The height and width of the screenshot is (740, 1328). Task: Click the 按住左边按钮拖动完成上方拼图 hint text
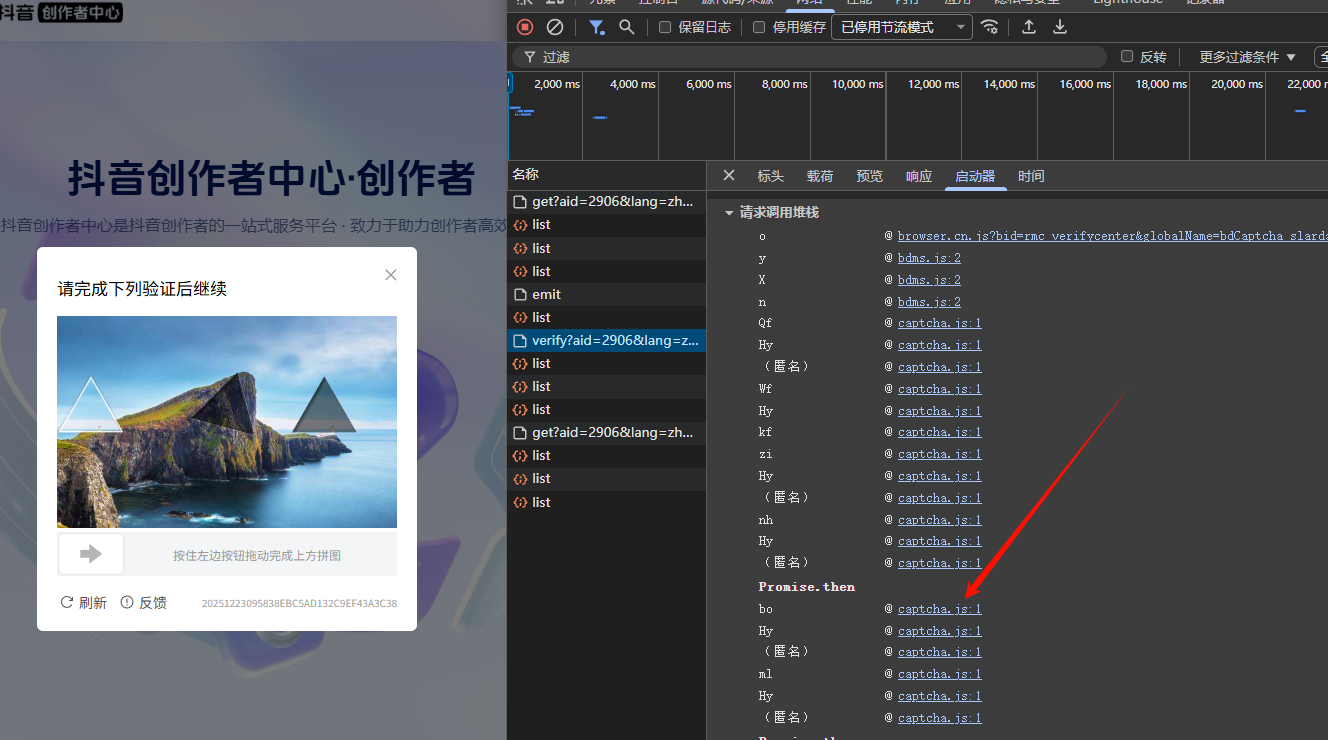point(257,555)
